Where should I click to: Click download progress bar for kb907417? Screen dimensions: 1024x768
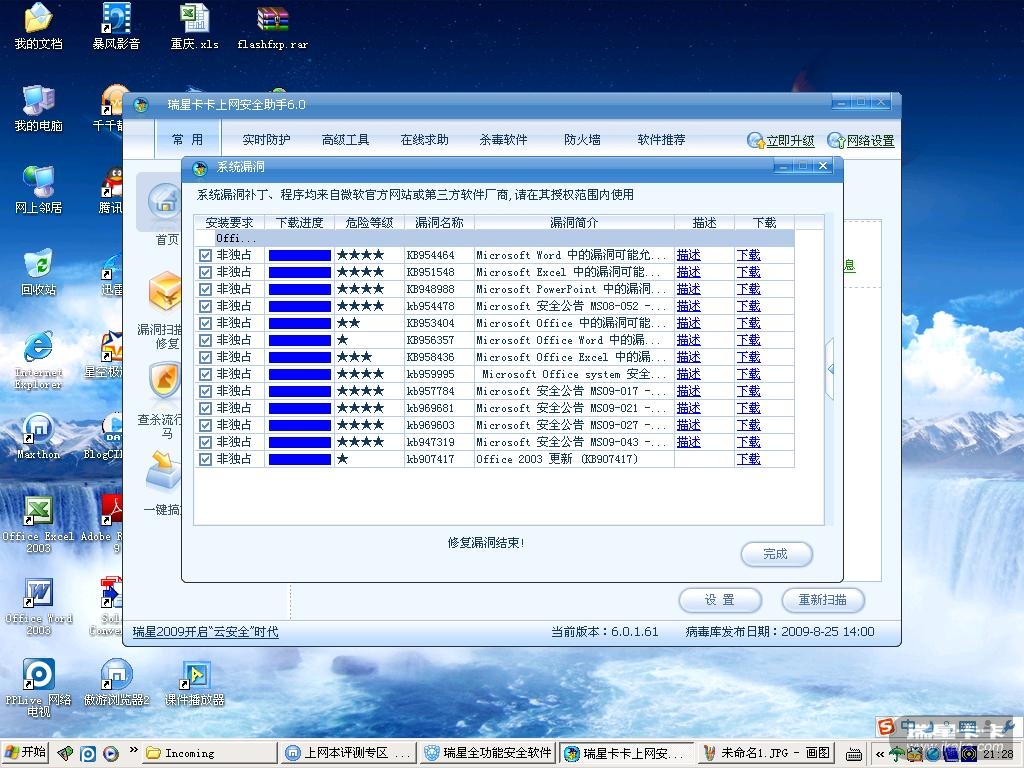[300, 459]
